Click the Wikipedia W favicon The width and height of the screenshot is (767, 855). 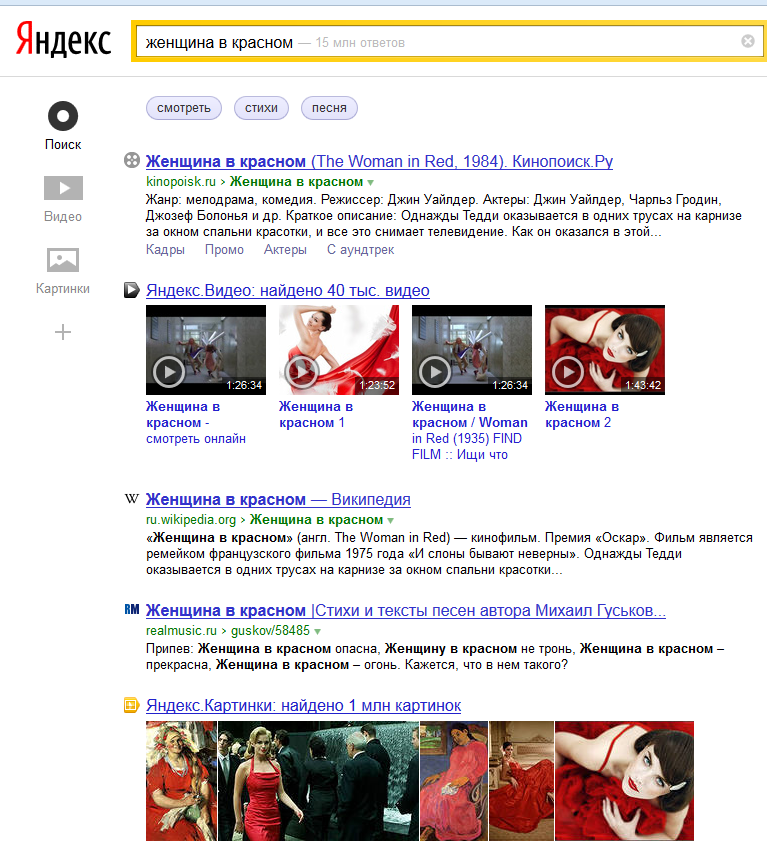click(x=131, y=498)
